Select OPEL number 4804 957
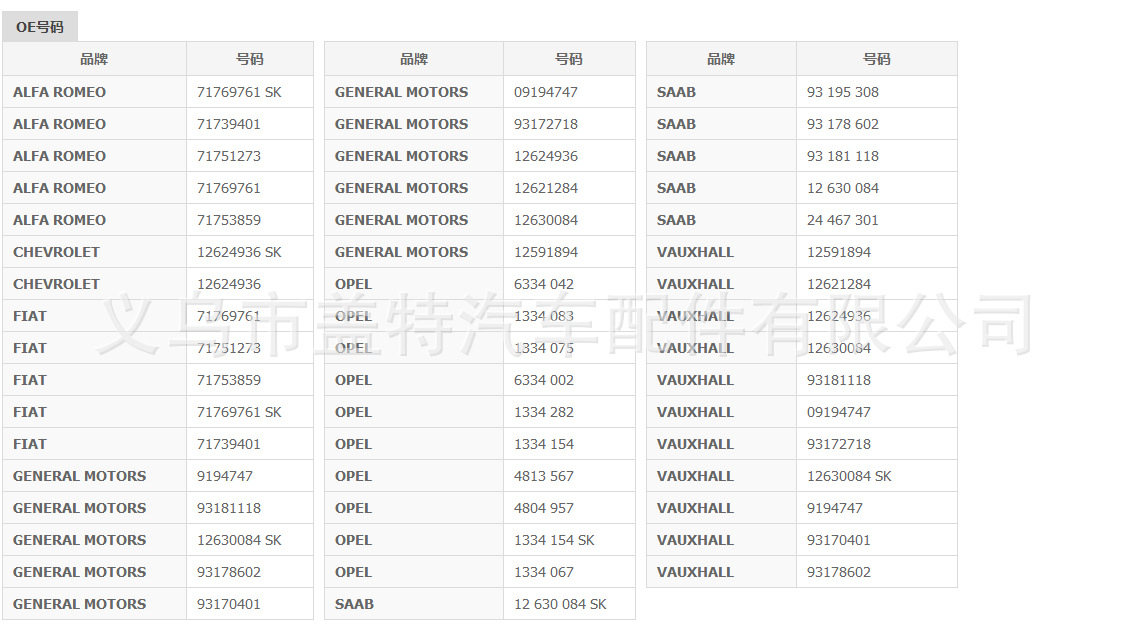 coord(543,508)
